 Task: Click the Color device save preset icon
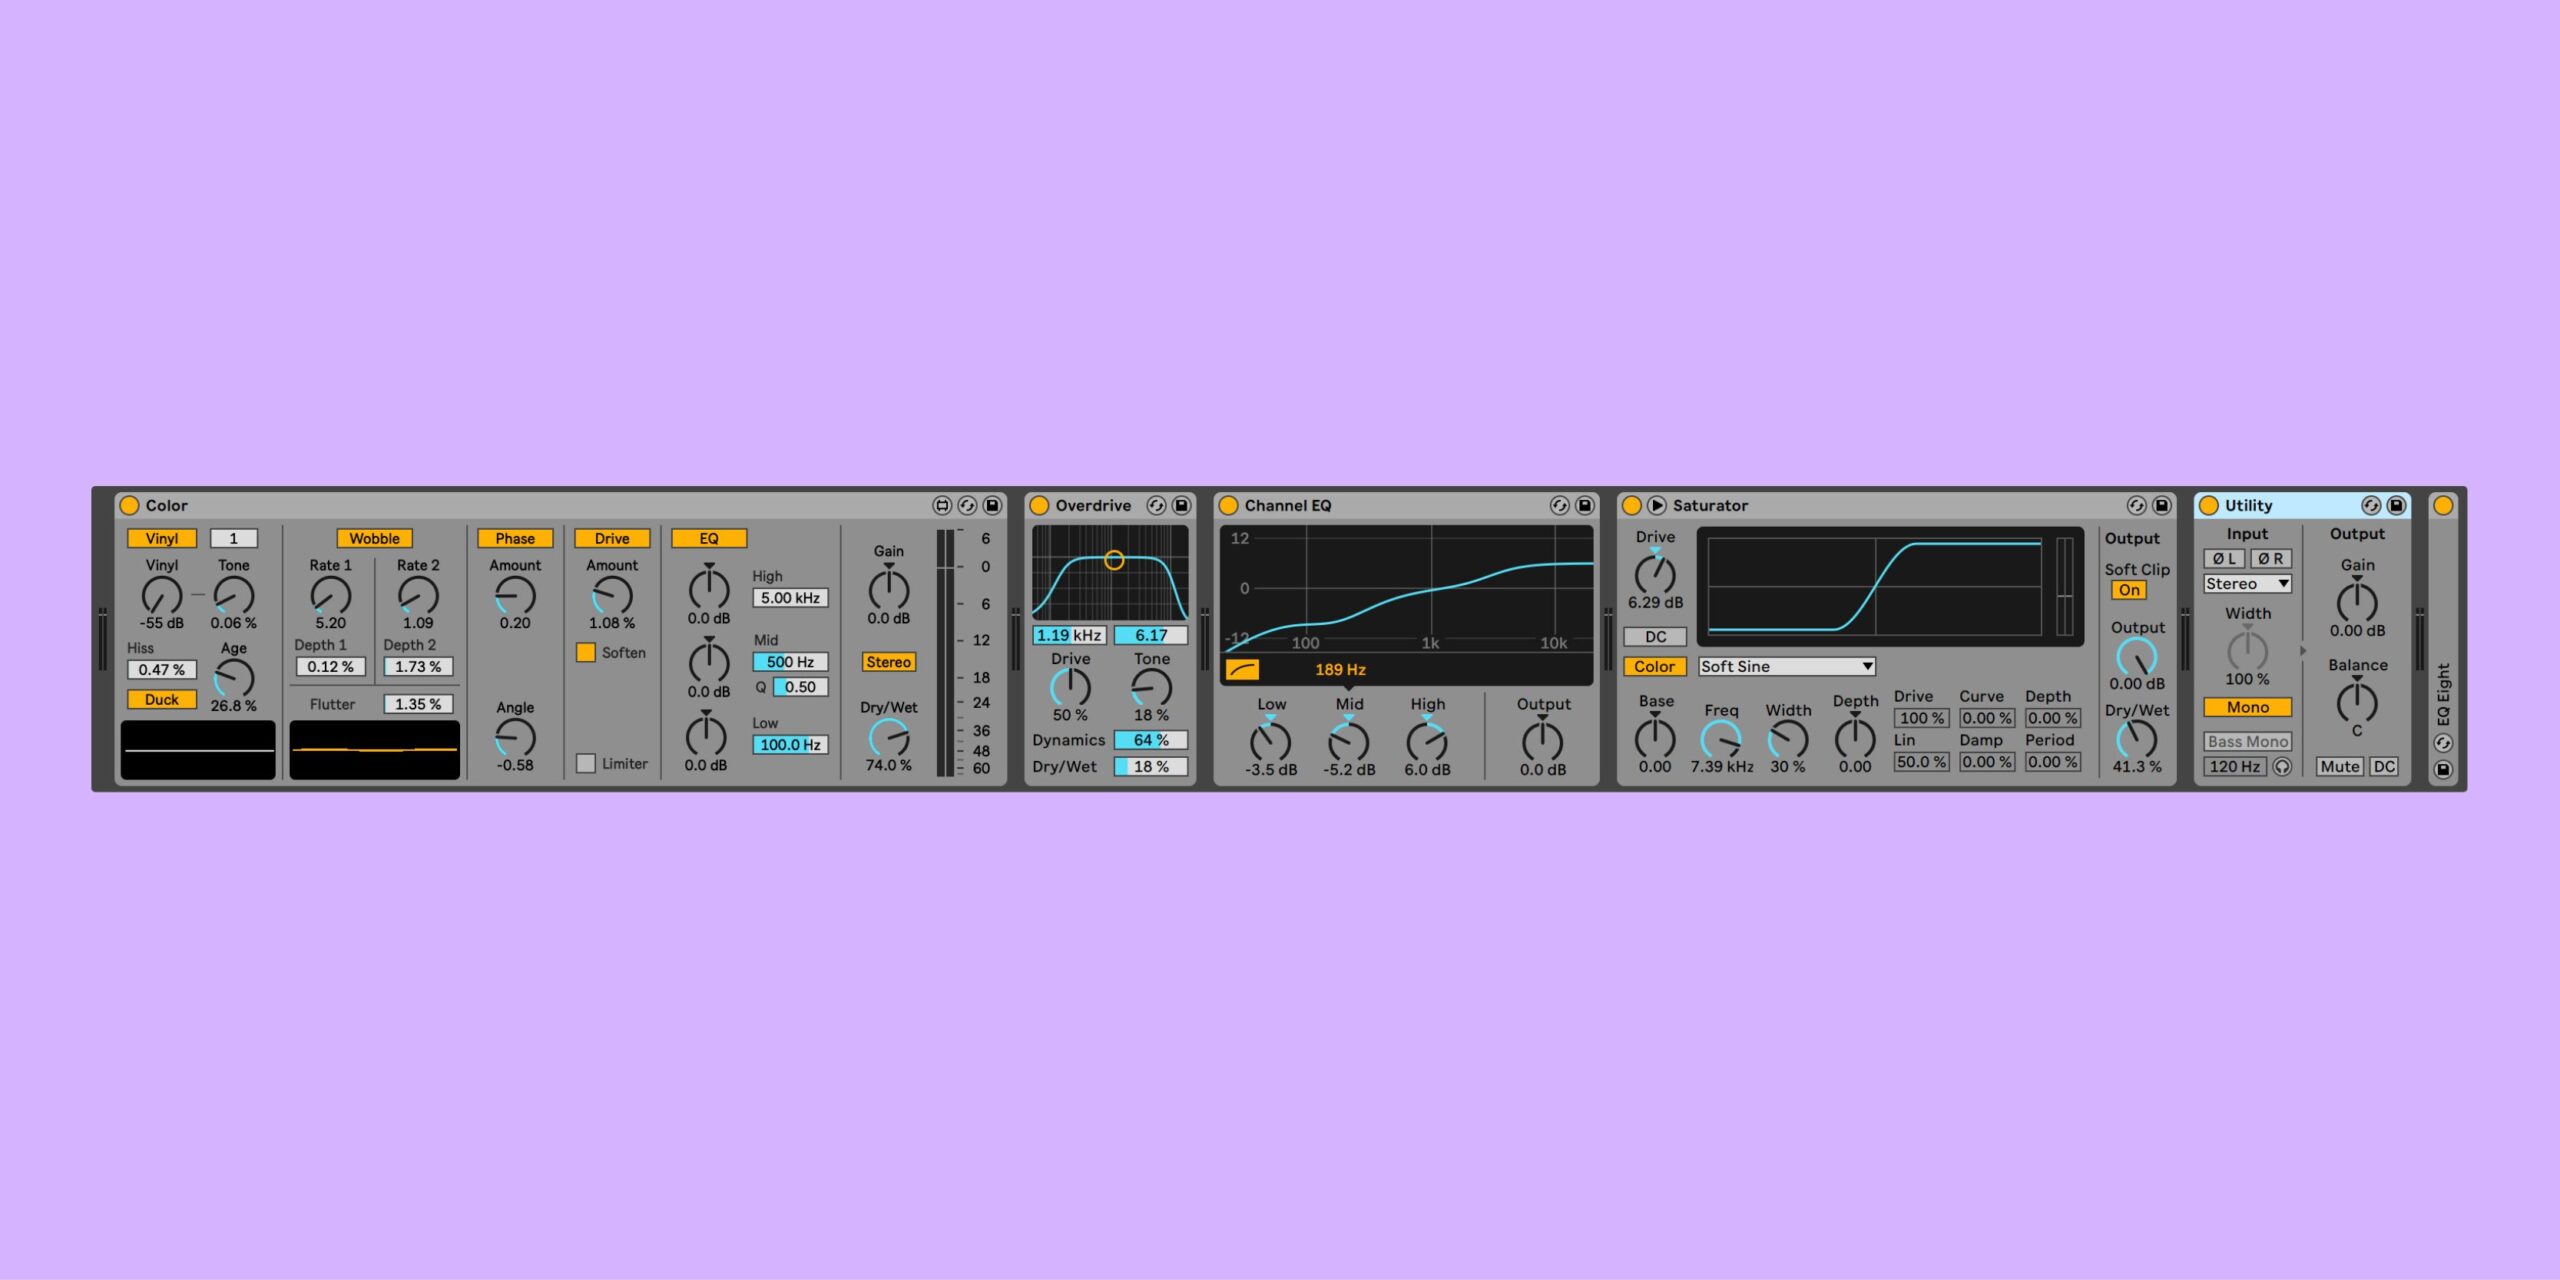pyautogui.click(x=992, y=506)
